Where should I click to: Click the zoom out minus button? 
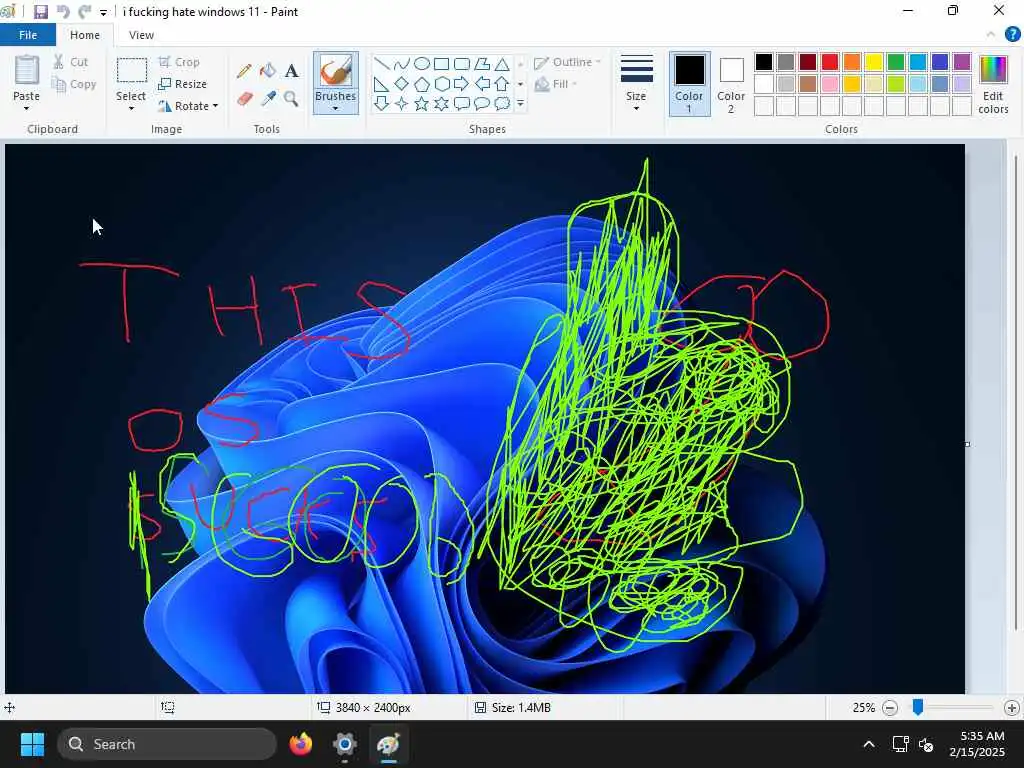889,707
